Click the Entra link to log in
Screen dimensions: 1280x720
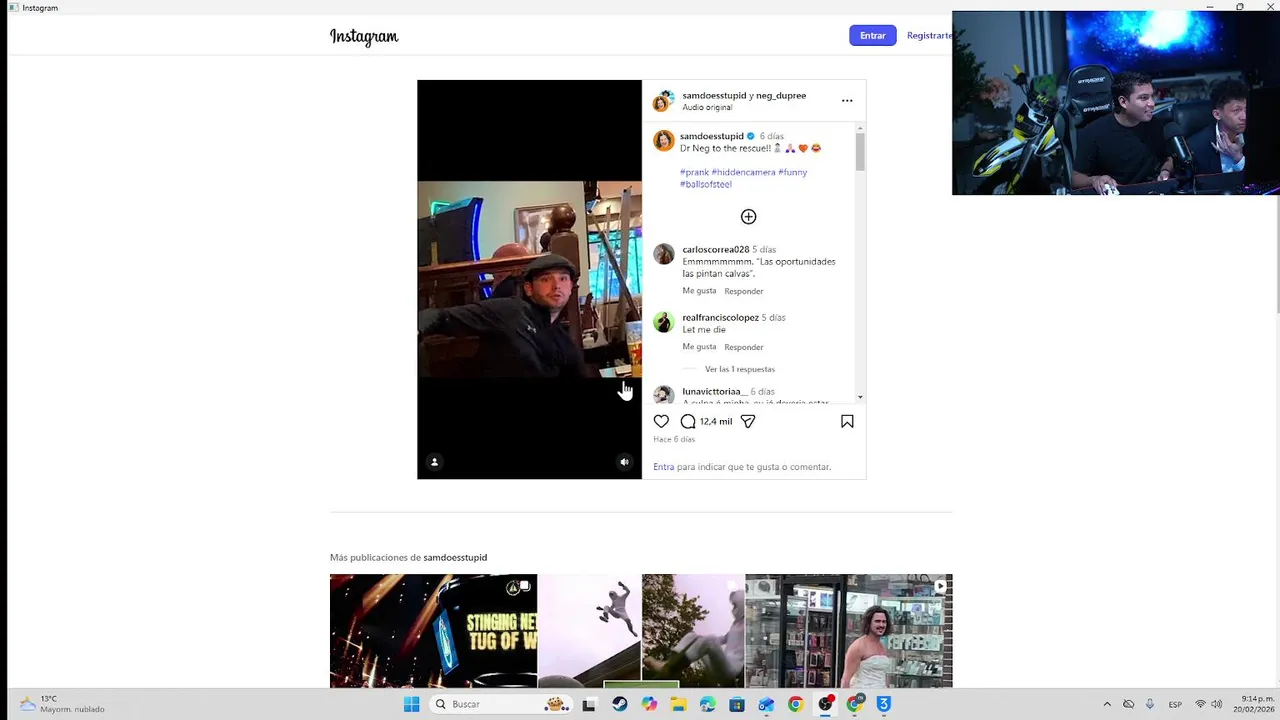tap(663, 467)
